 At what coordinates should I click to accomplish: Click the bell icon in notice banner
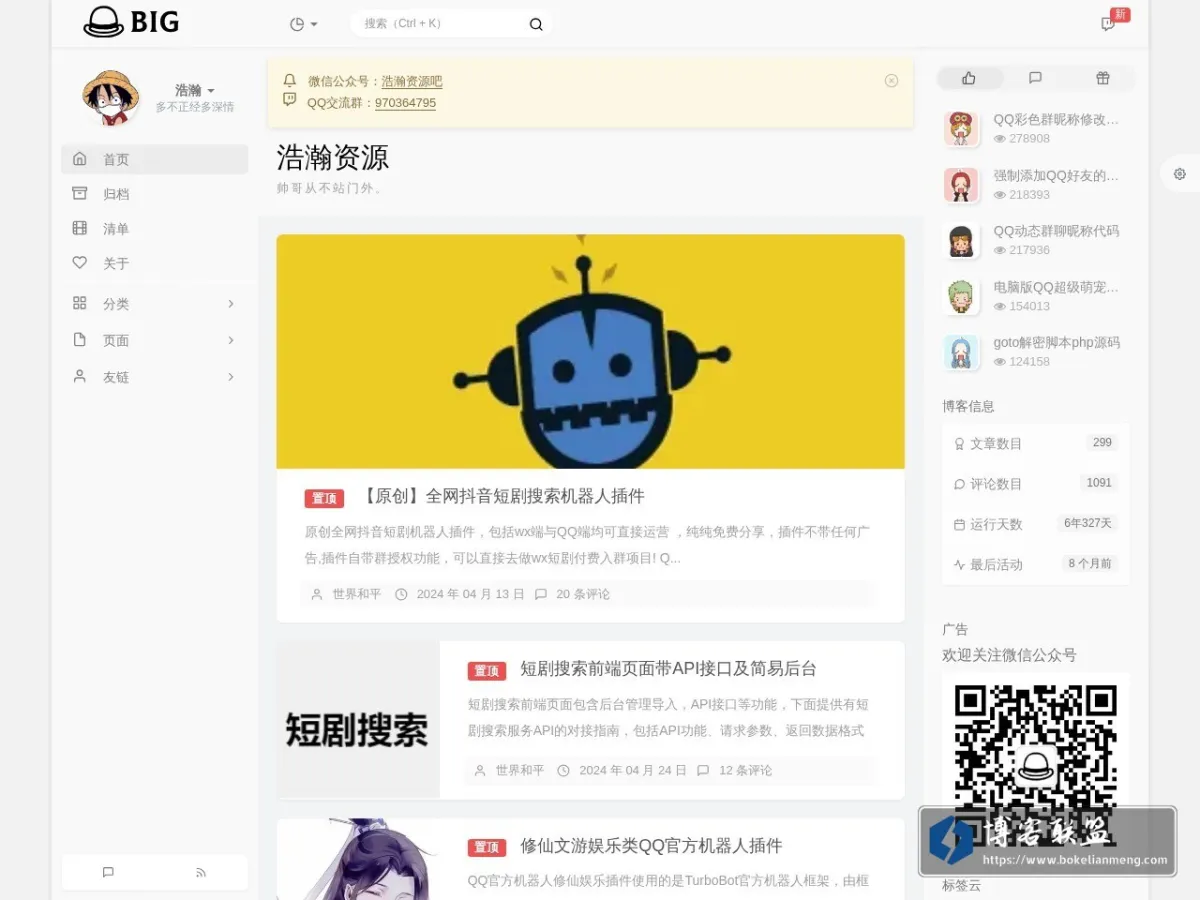[290, 80]
